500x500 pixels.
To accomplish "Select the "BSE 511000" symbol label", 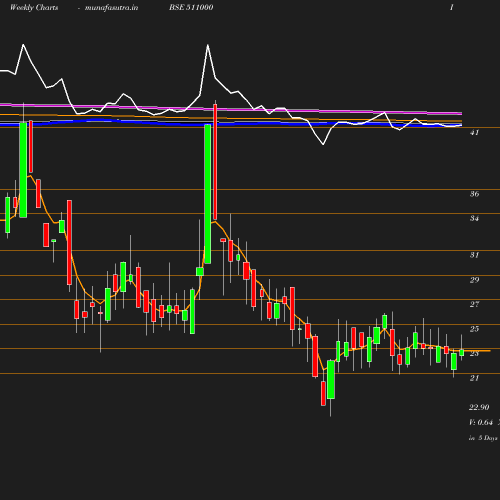I will click(x=191, y=8).
